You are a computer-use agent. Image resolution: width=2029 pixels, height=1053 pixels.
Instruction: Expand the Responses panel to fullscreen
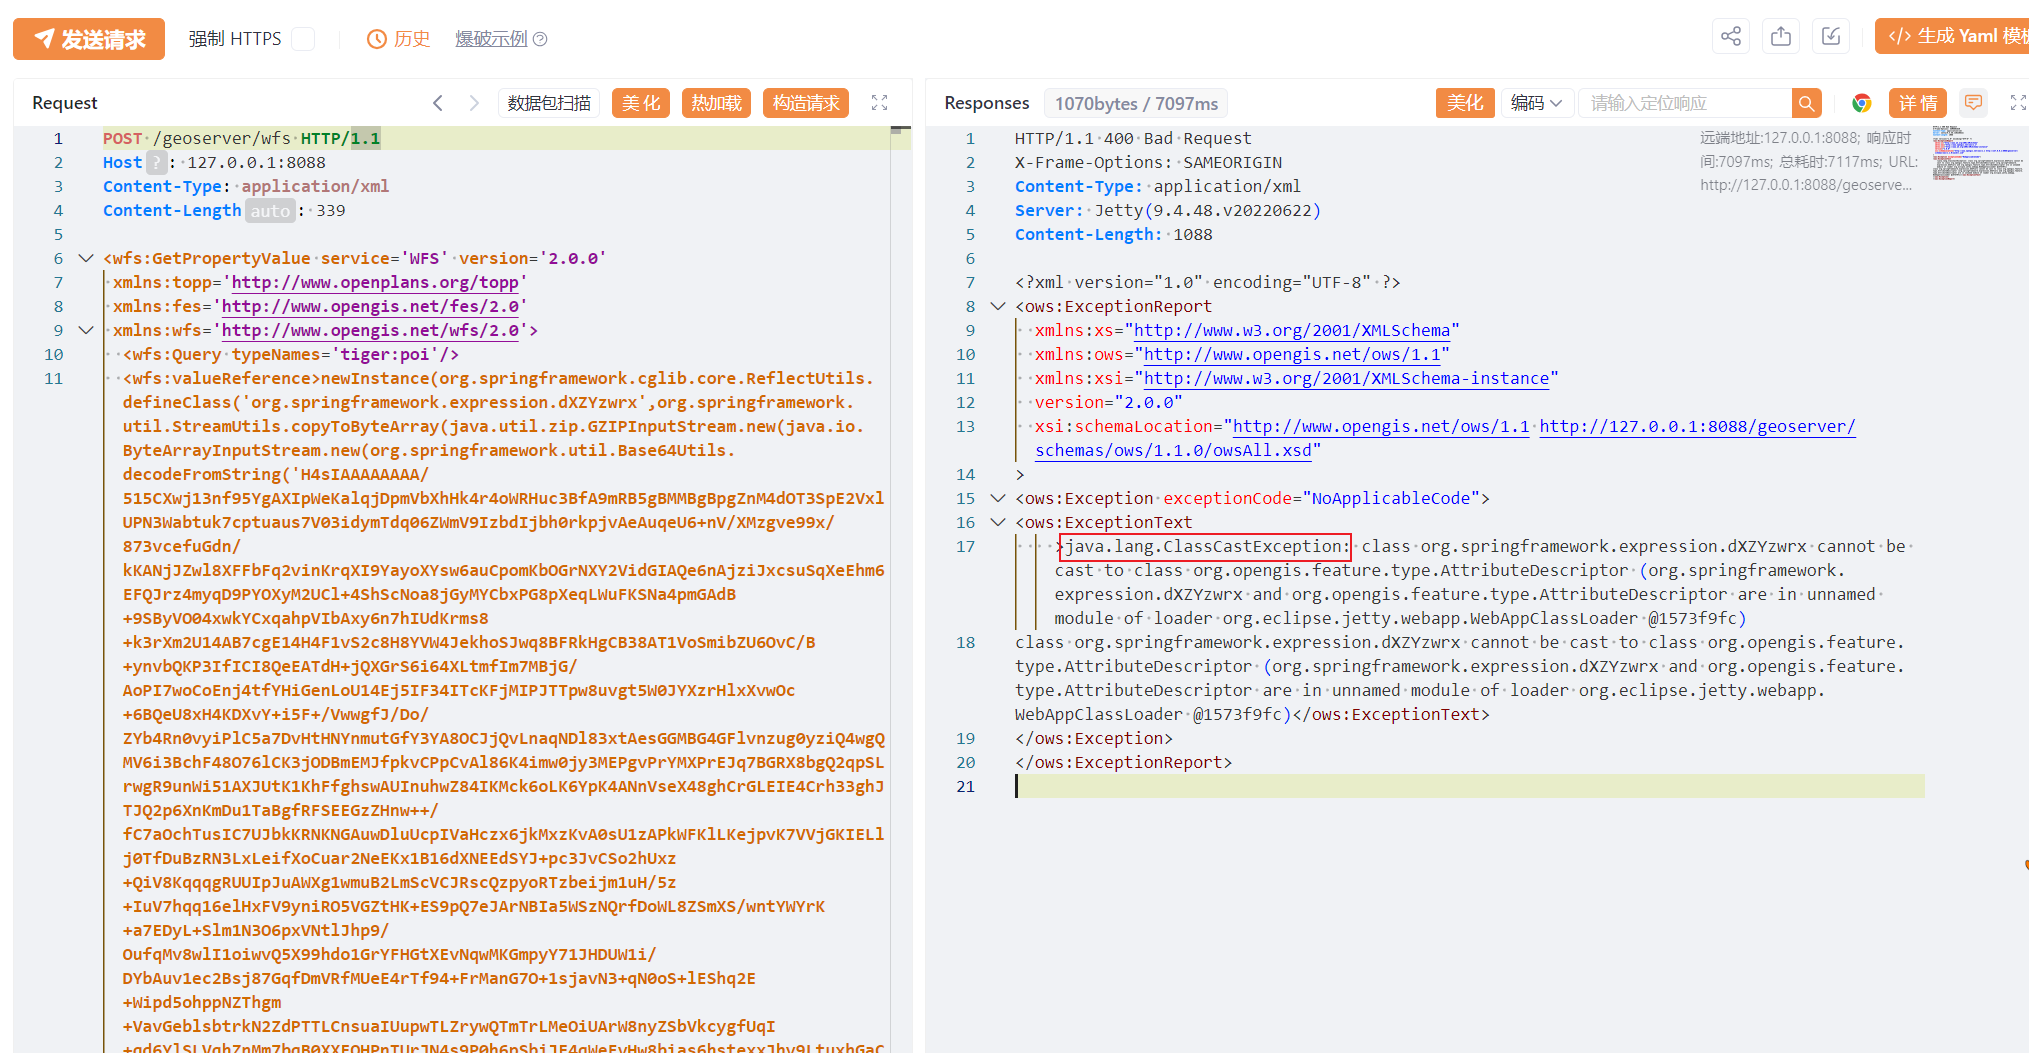[2018, 103]
